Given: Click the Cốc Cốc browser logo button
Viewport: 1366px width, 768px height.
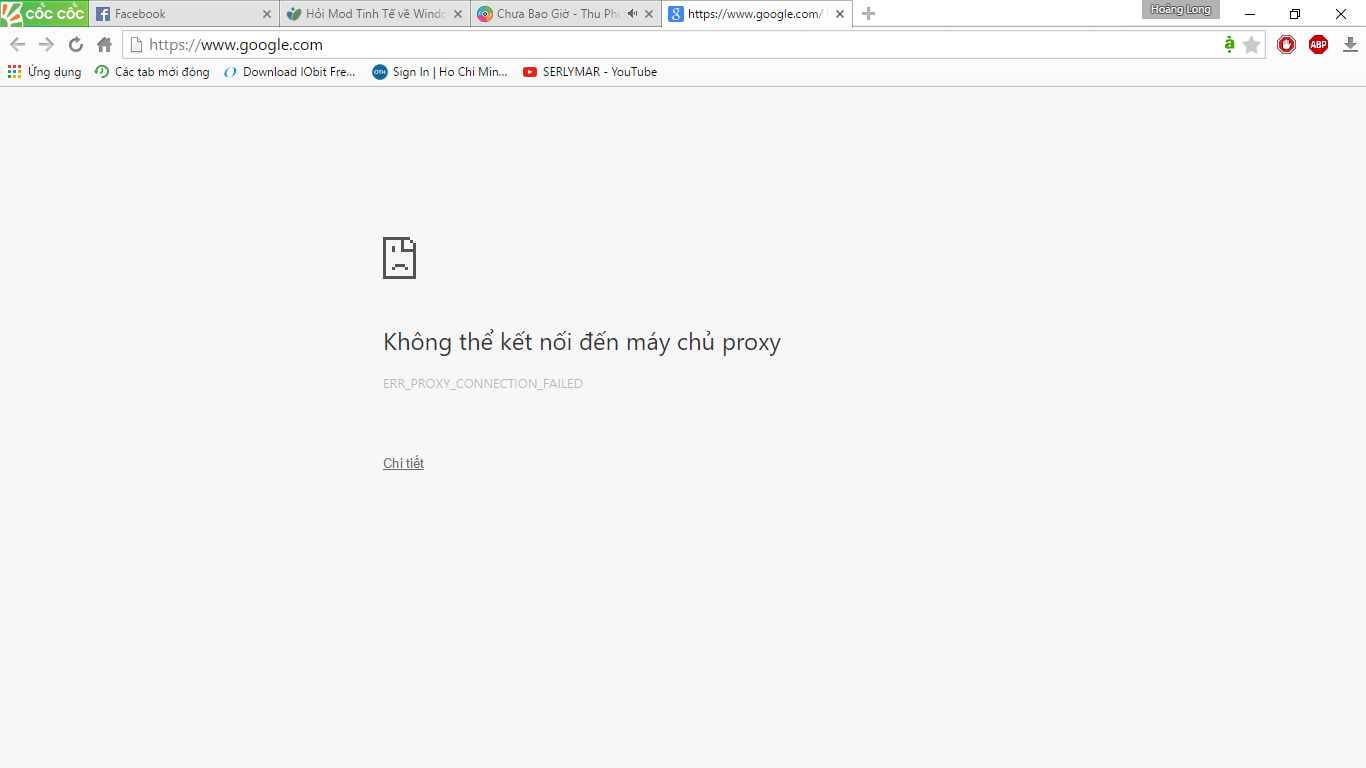Looking at the screenshot, I should tap(45, 14).
